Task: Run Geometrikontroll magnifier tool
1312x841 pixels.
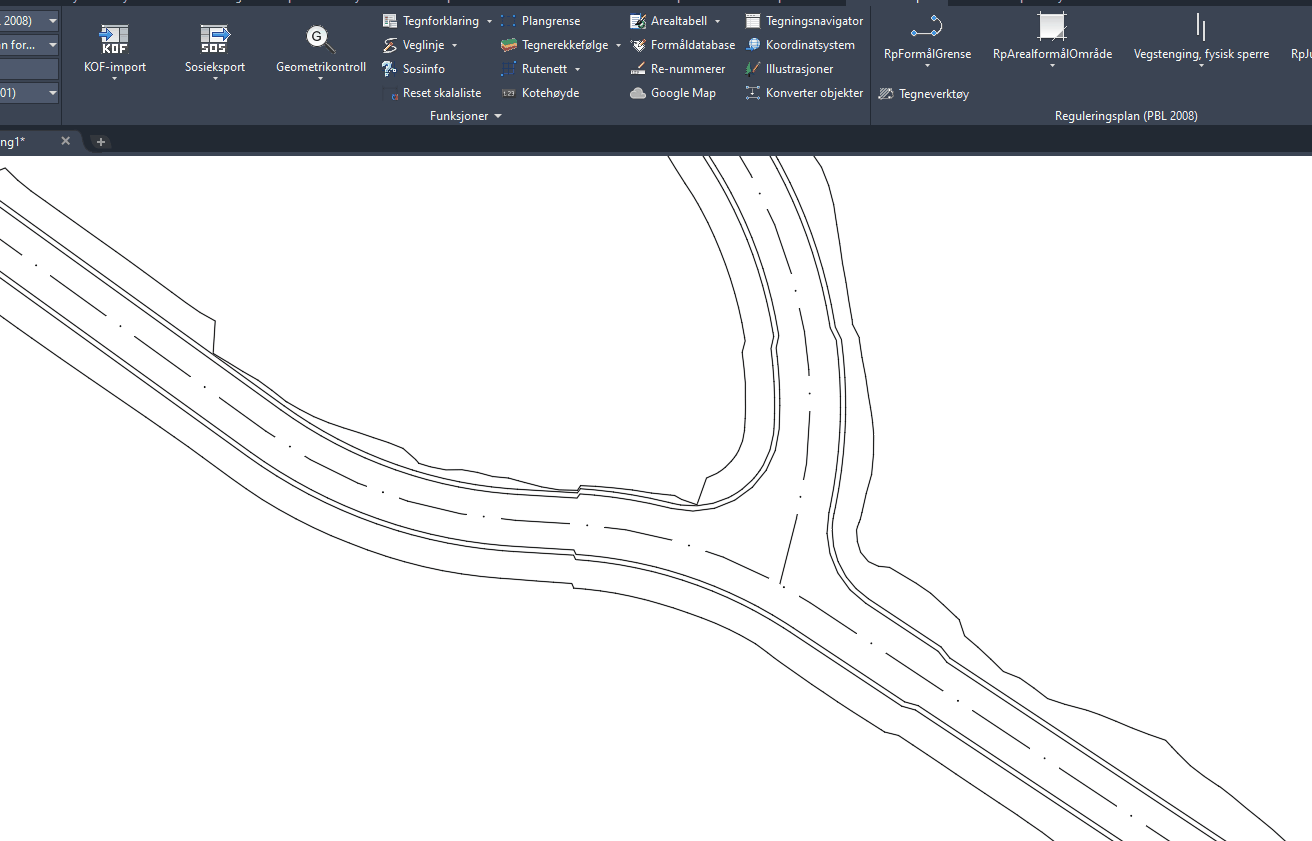Action: [x=320, y=40]
